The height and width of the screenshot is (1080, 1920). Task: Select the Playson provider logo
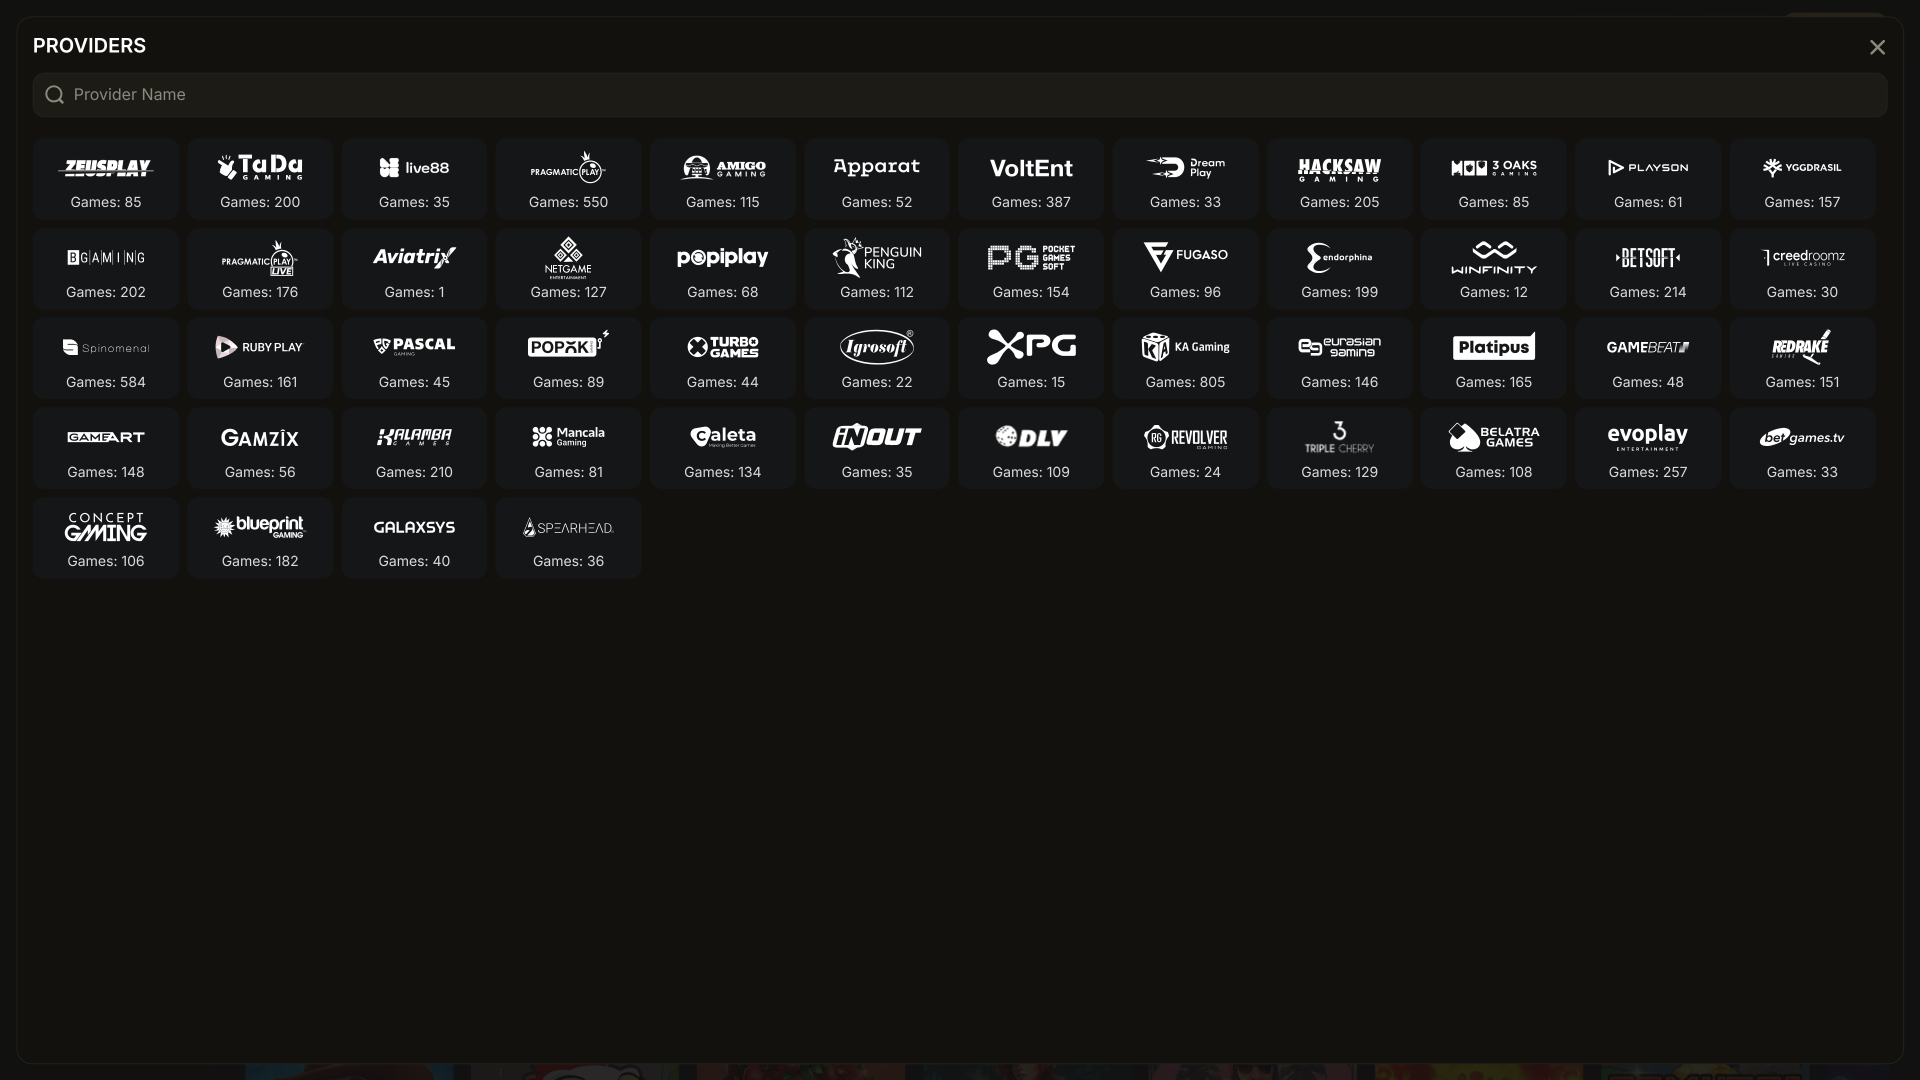coord(1648,168)
